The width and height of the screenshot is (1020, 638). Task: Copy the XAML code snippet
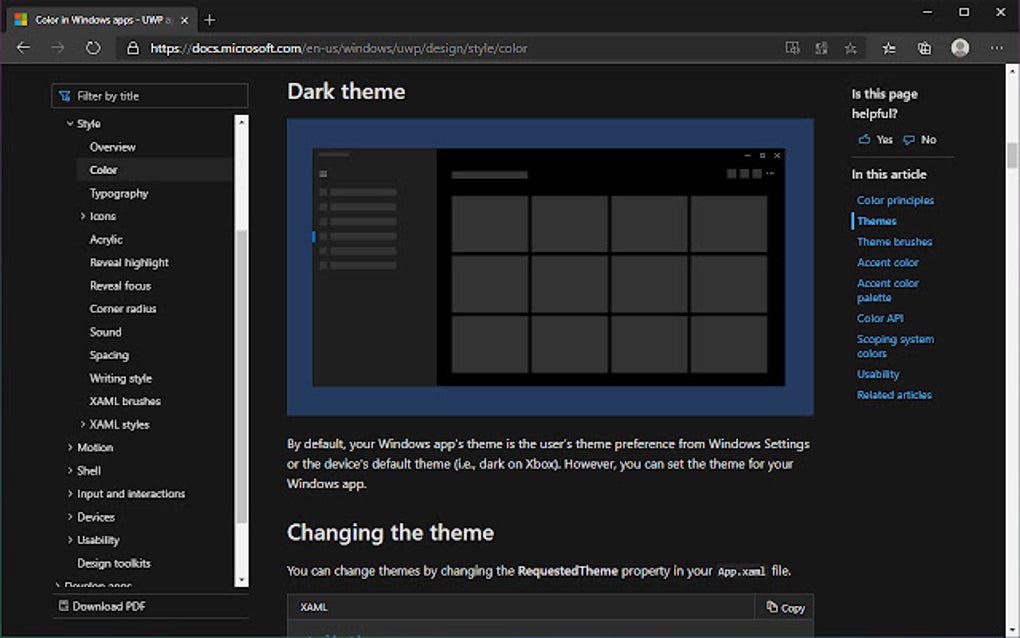[785, 607]
